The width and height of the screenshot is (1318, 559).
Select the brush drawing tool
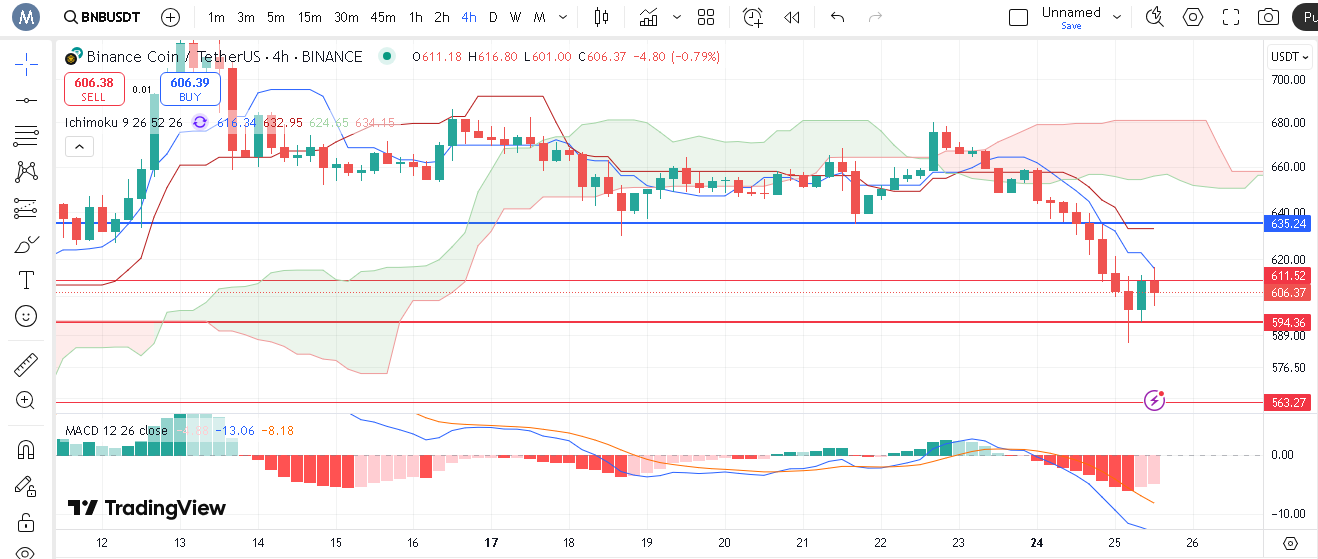click(x=27, y=244)
